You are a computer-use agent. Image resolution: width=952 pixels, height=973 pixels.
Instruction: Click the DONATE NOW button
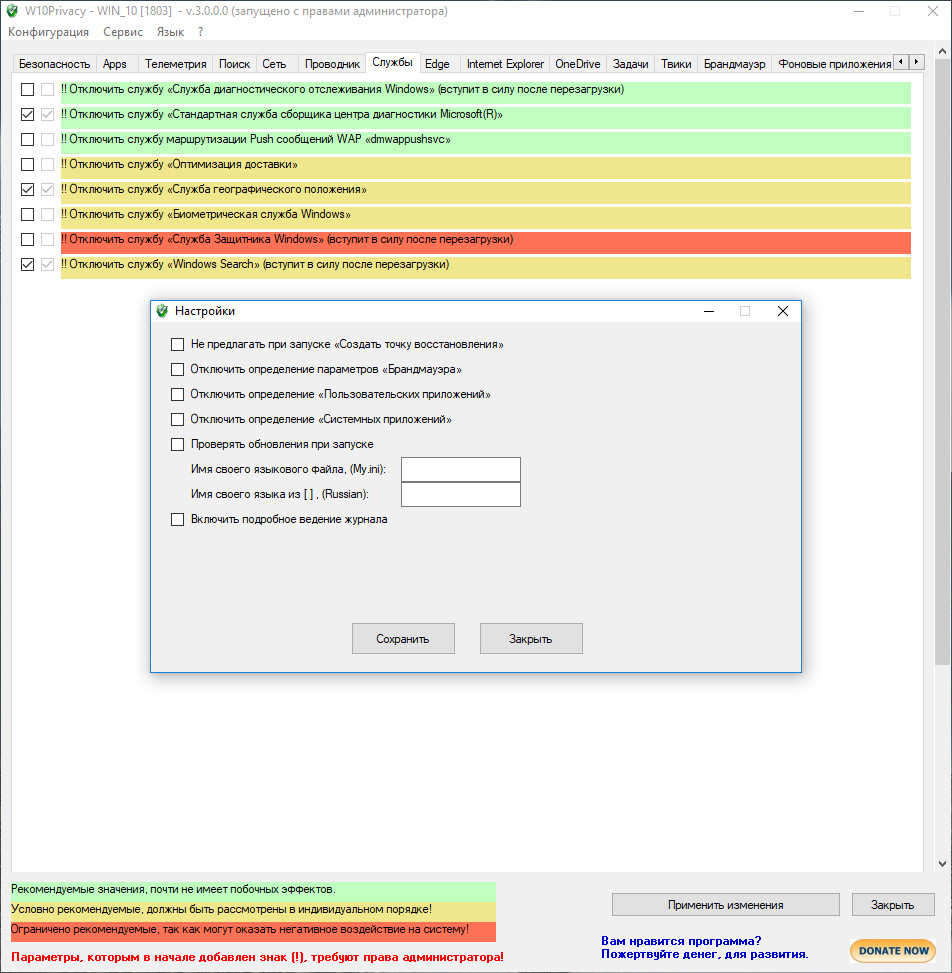(x=893, y=951)
